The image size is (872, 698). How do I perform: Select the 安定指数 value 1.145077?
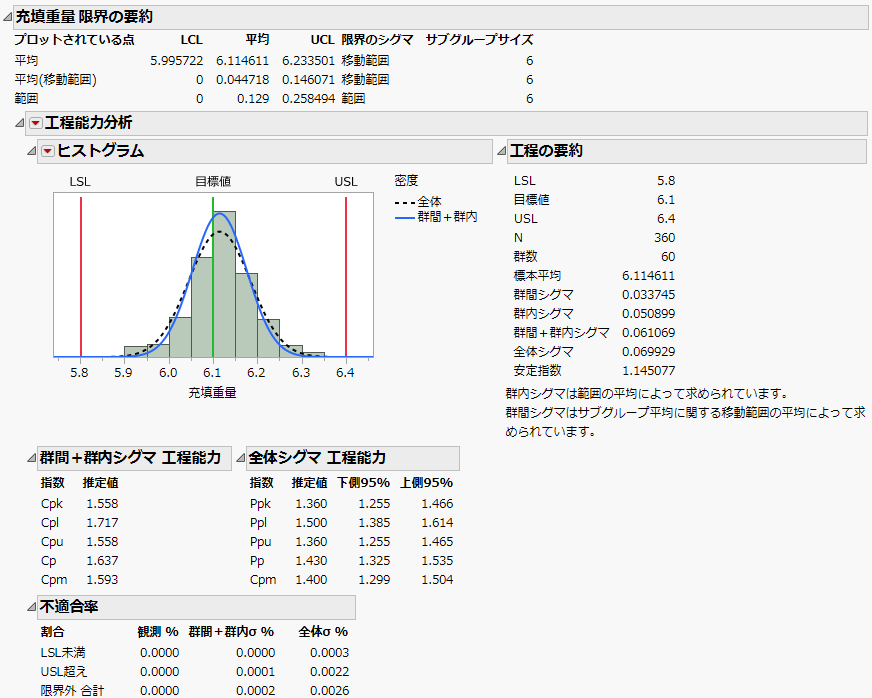click(648, 370)
